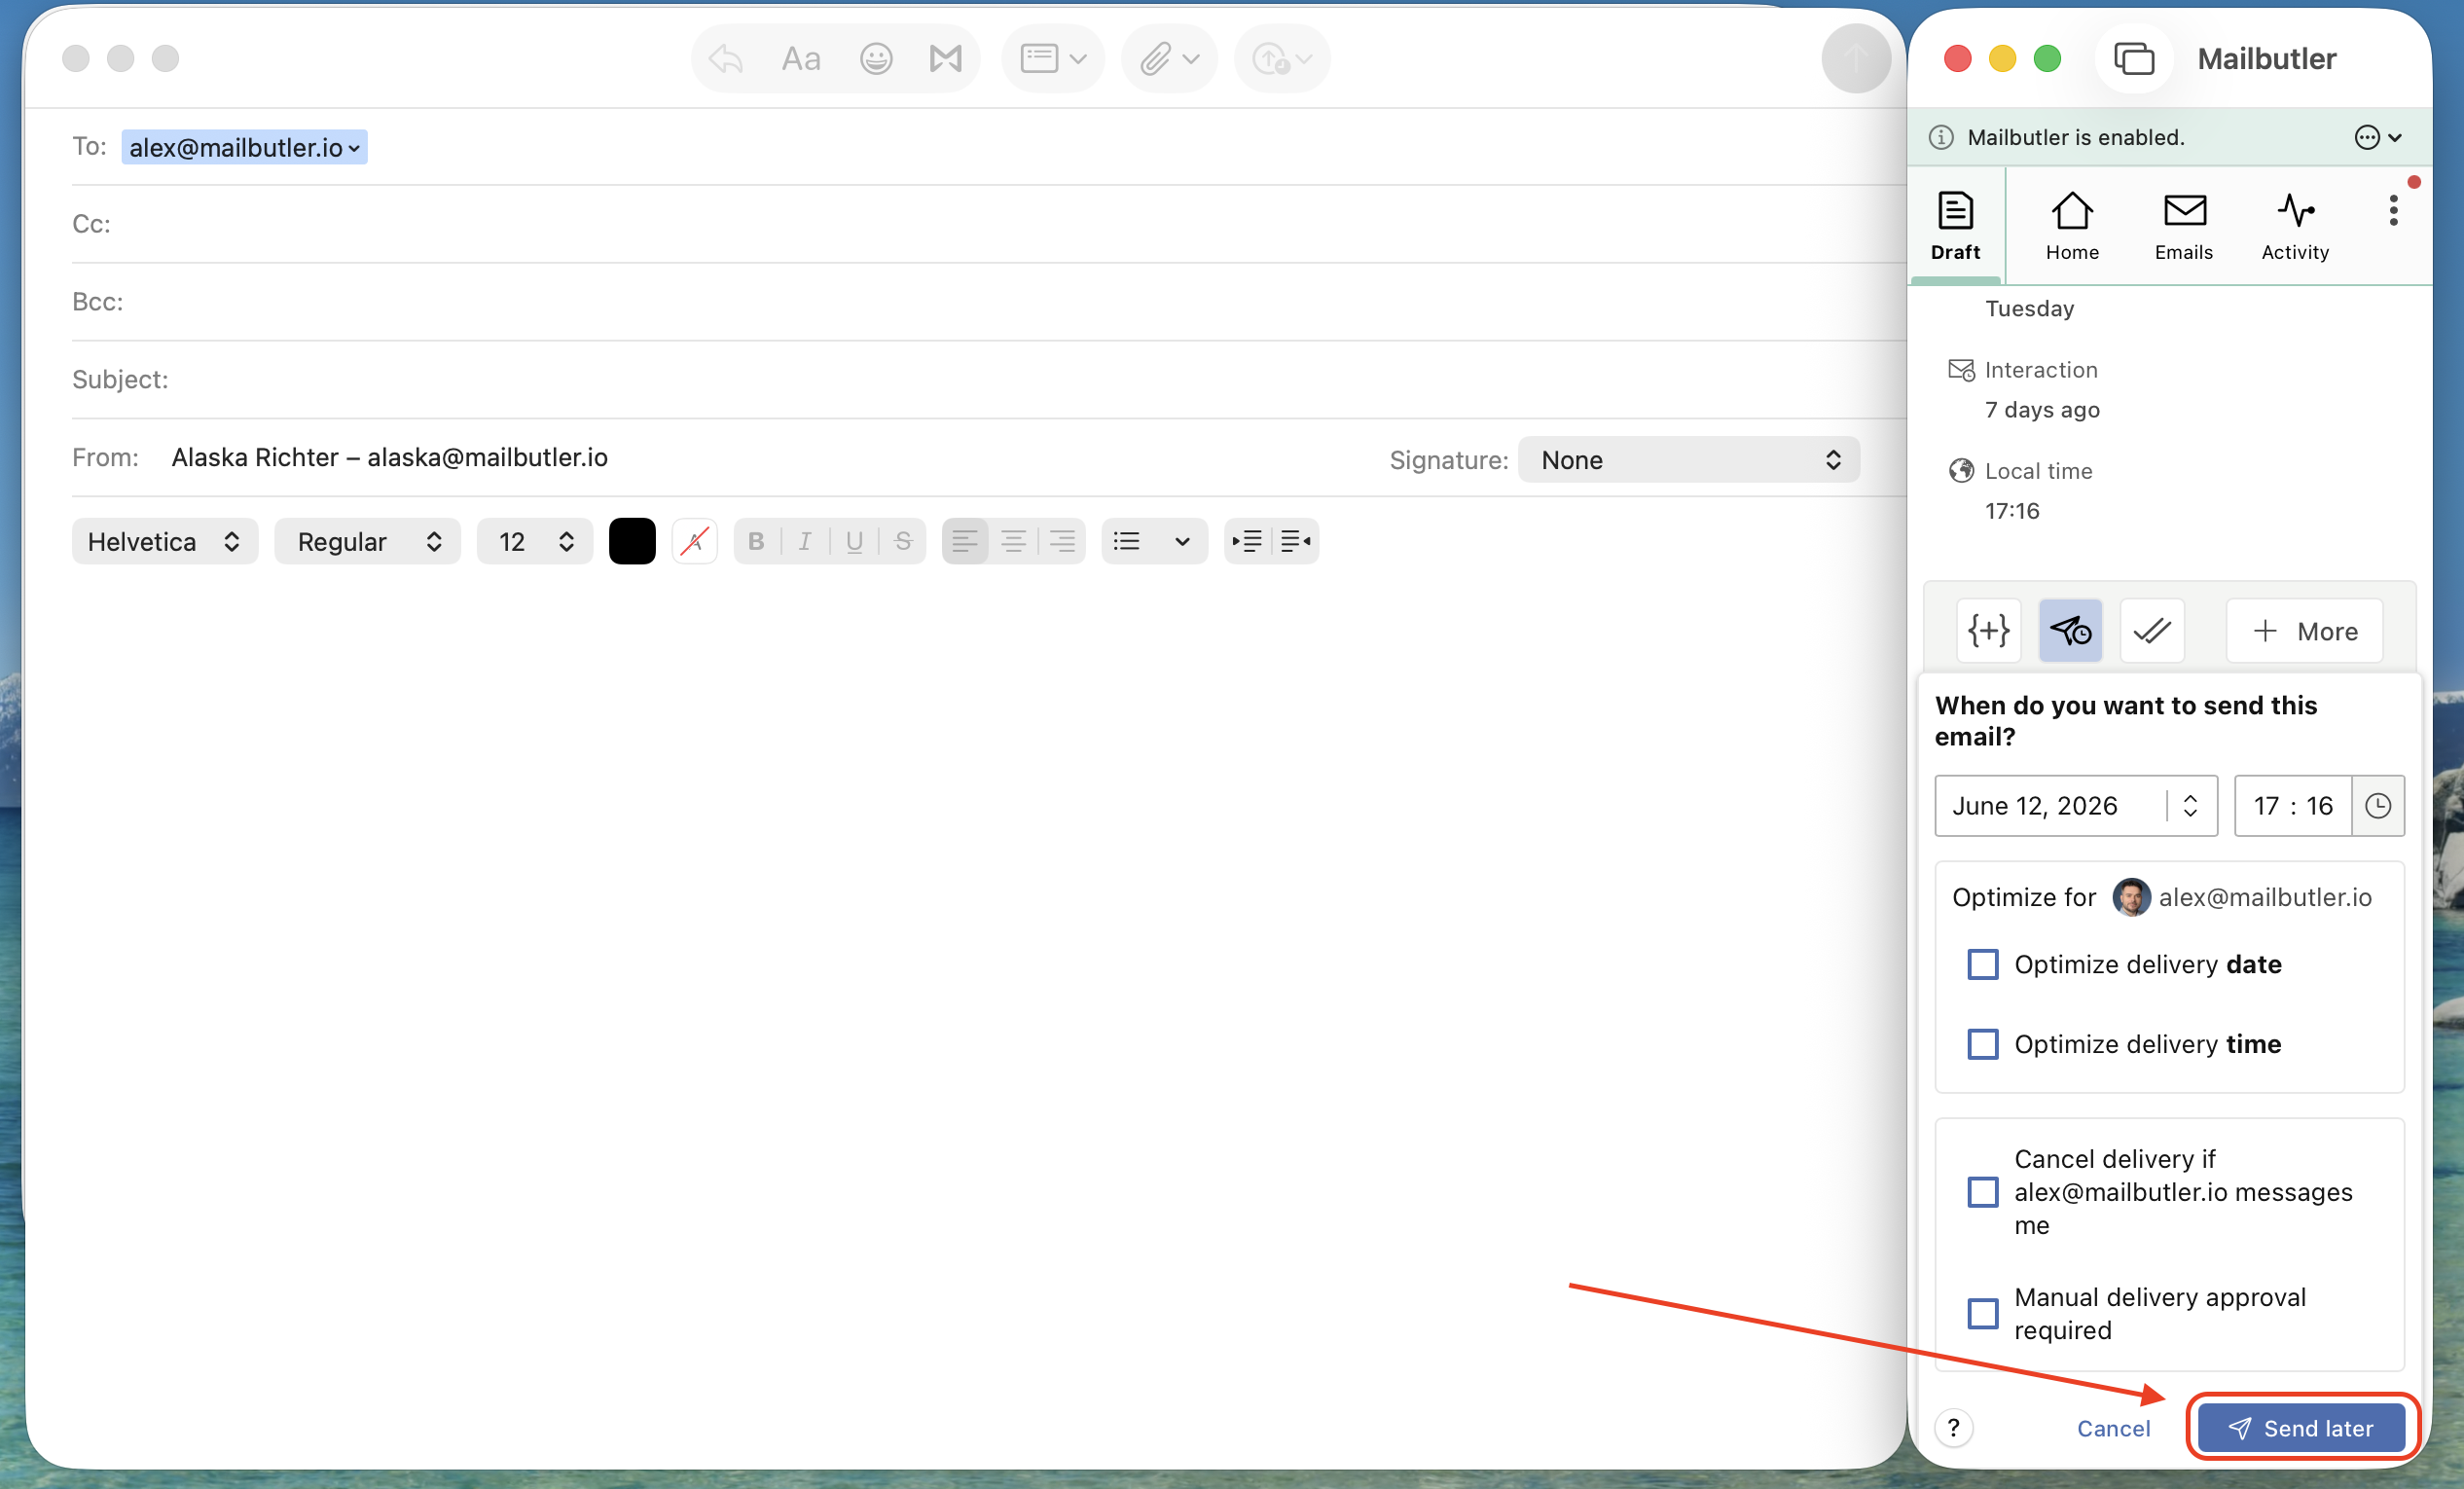
Task: Switch to the Draft tab
Action: (1955, 226)
